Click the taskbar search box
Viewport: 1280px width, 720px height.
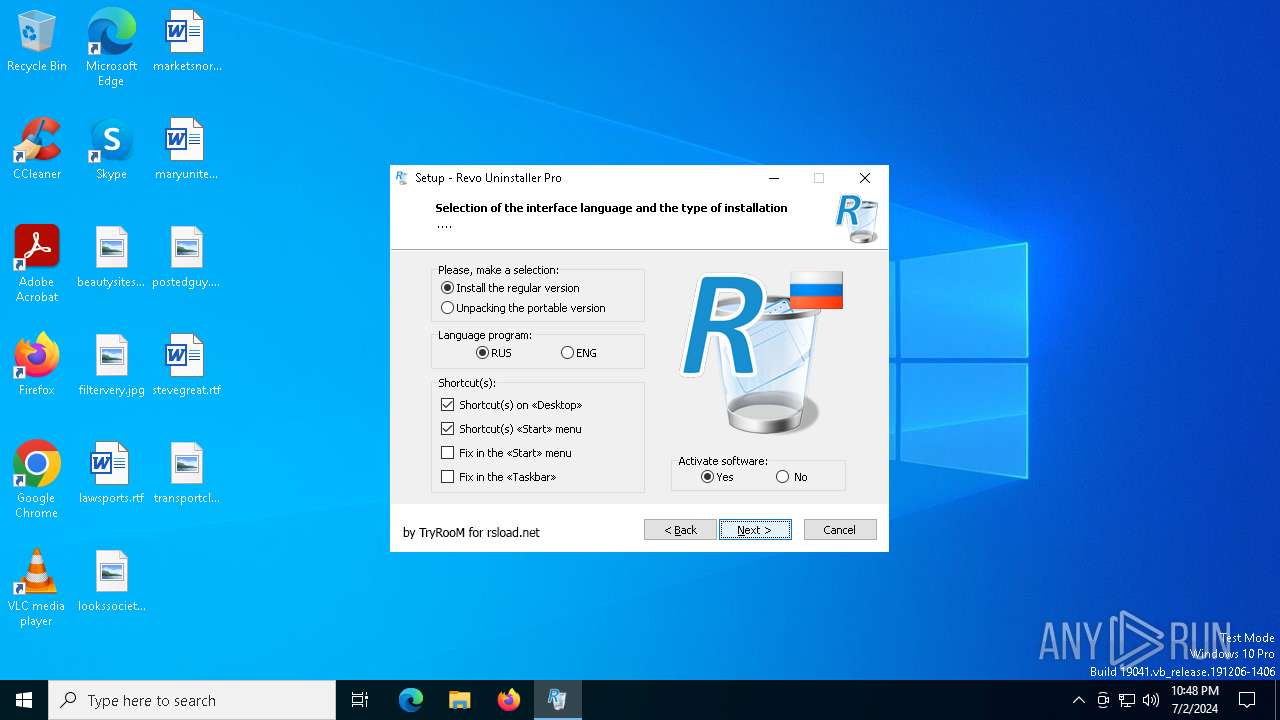click(192, 700)
